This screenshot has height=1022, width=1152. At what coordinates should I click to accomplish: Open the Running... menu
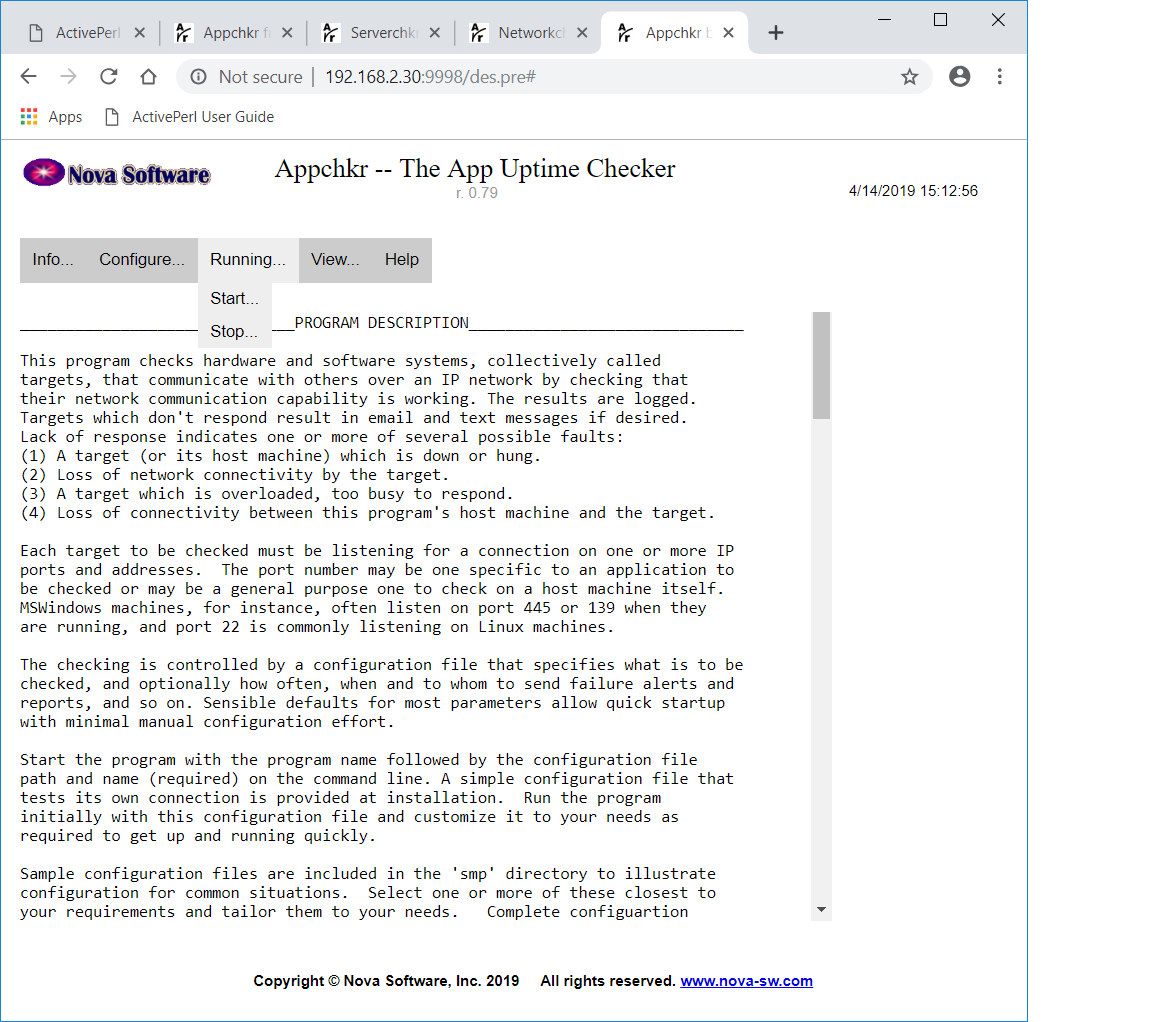pyautogui.click(x=248, y=259)
